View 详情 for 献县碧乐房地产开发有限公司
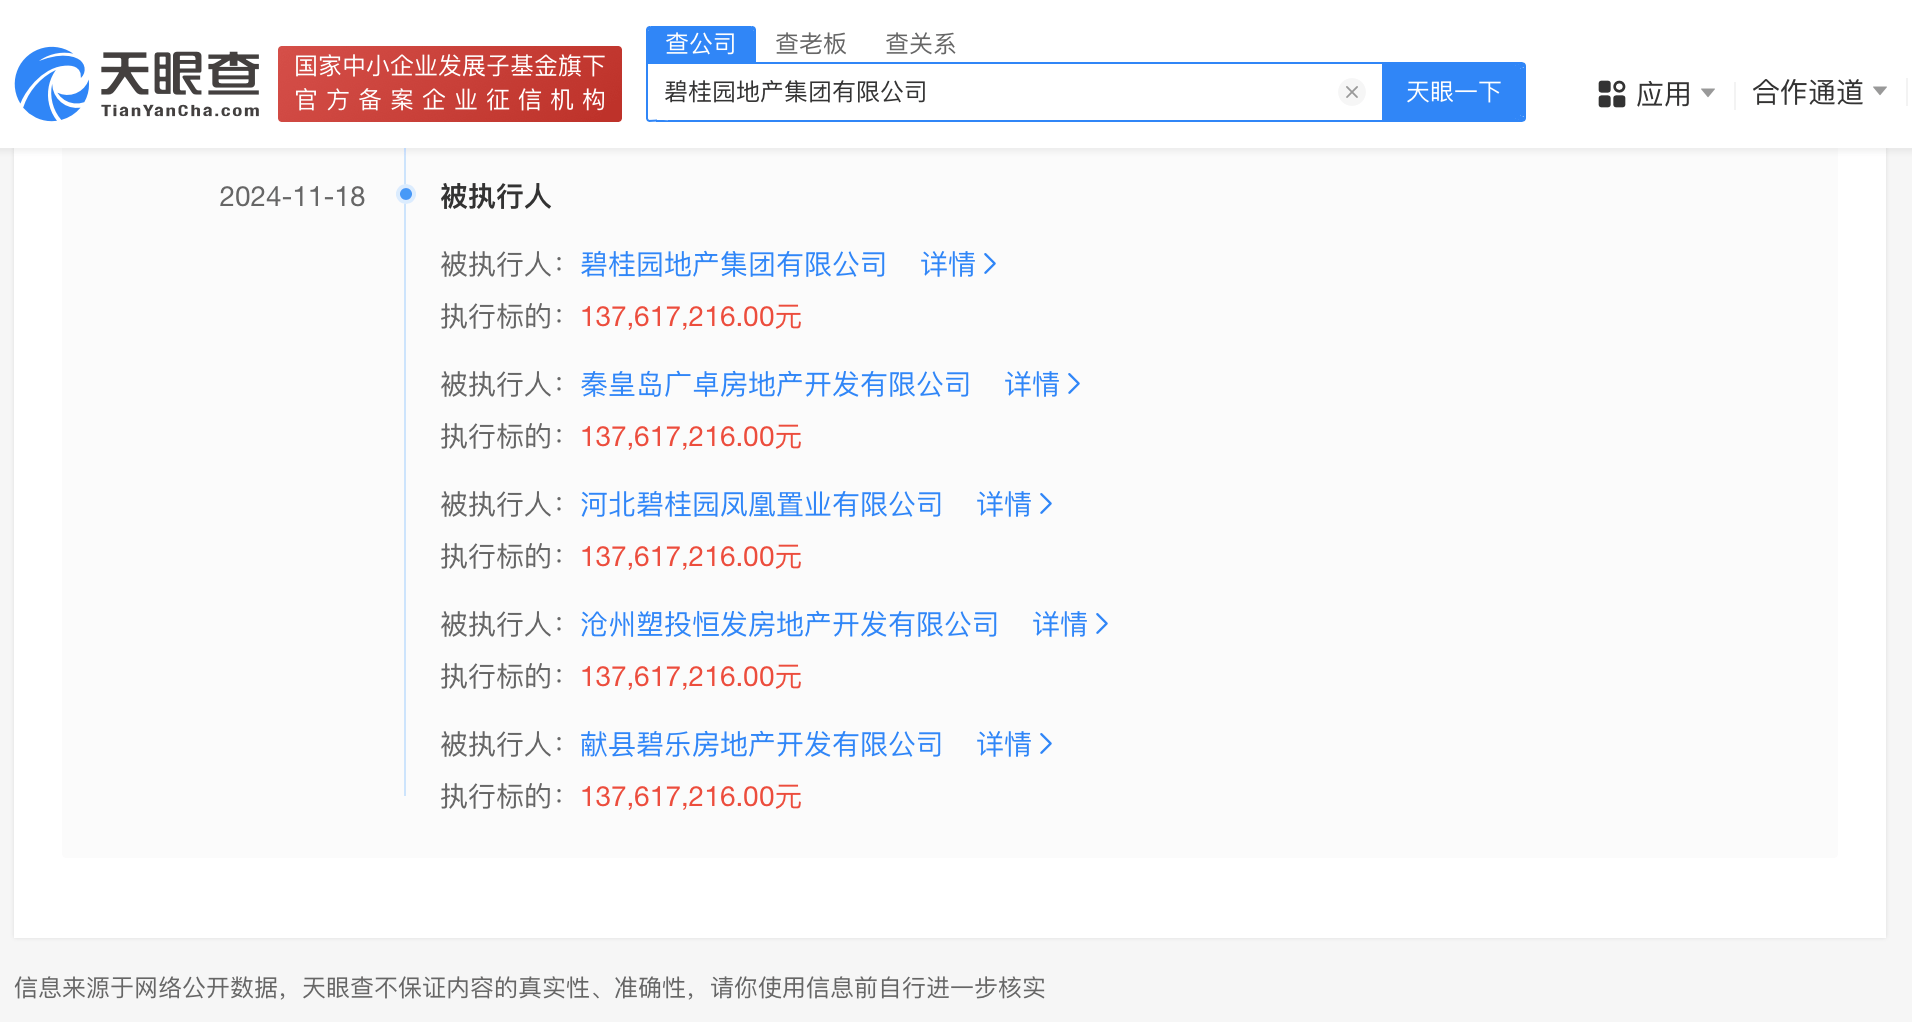The height and width of the screenshot is (1022, 1912). [1015, 744]
